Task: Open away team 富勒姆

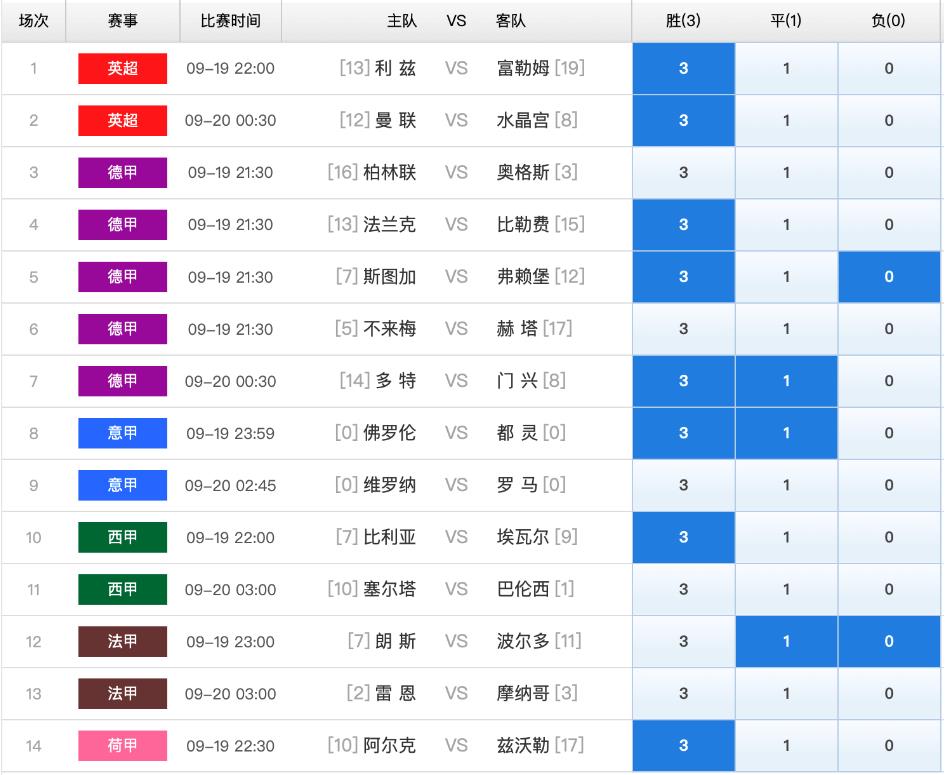Action: coord(523,68)
